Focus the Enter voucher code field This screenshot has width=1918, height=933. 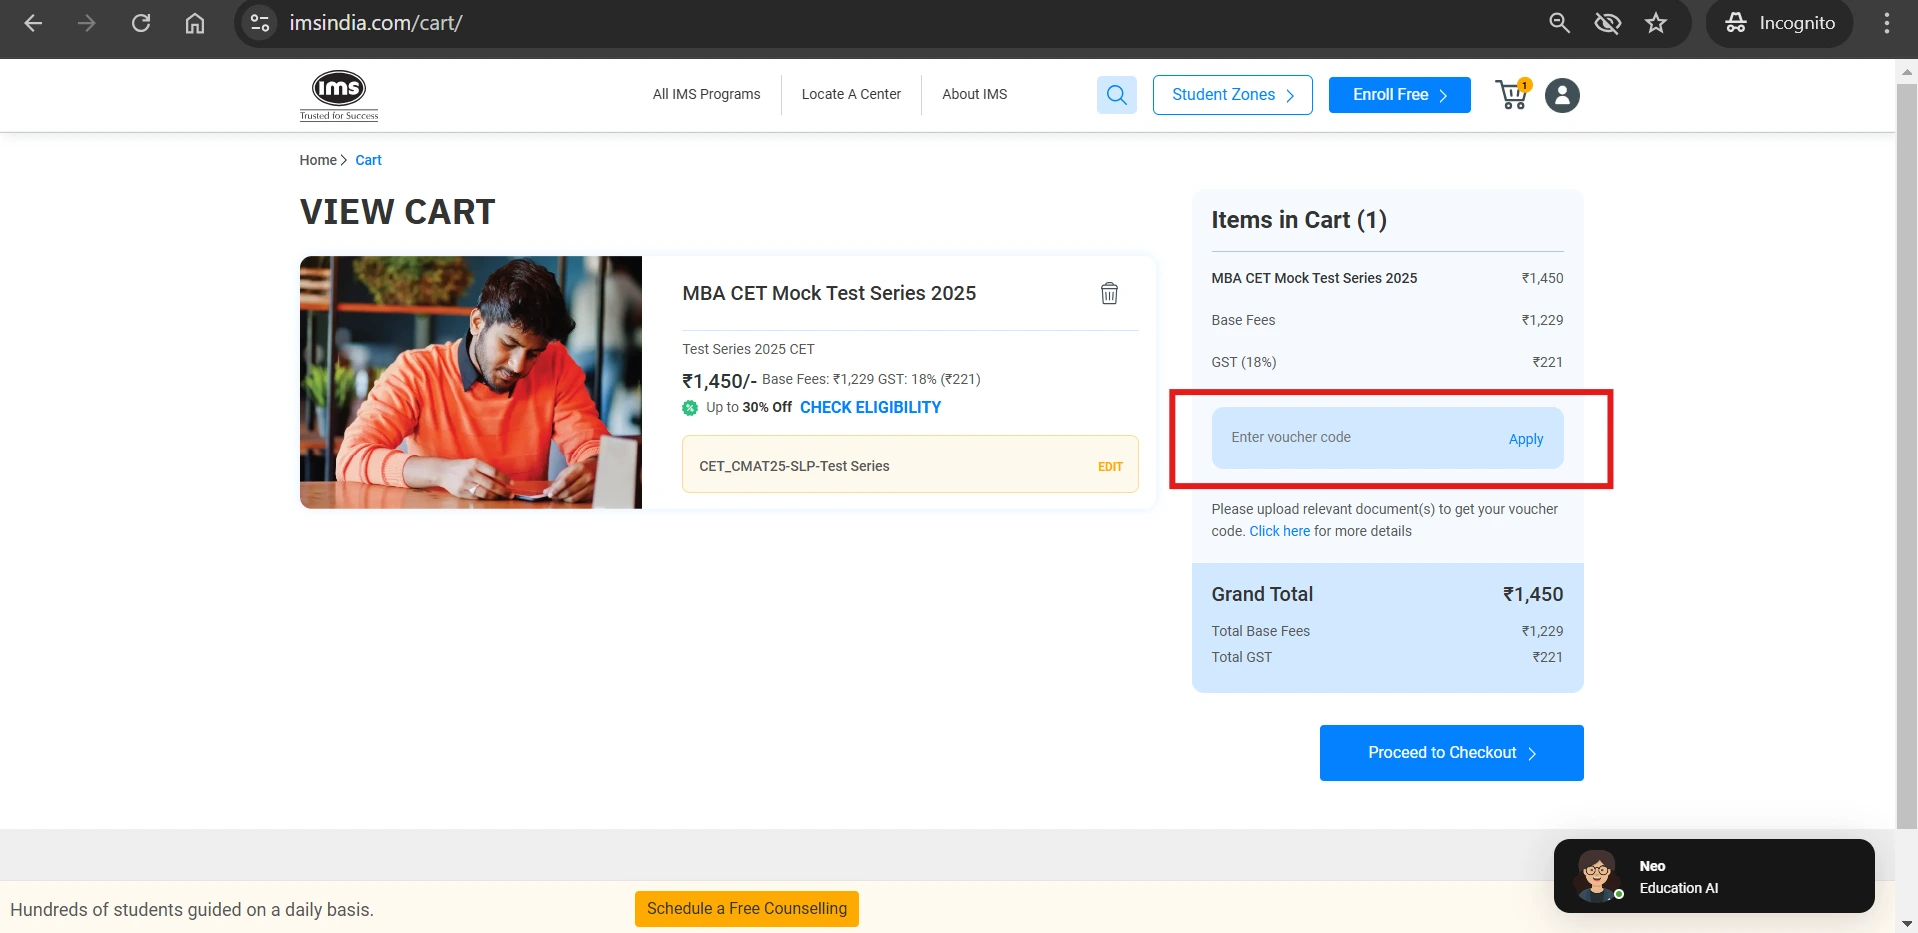[x=1350, y=438]
